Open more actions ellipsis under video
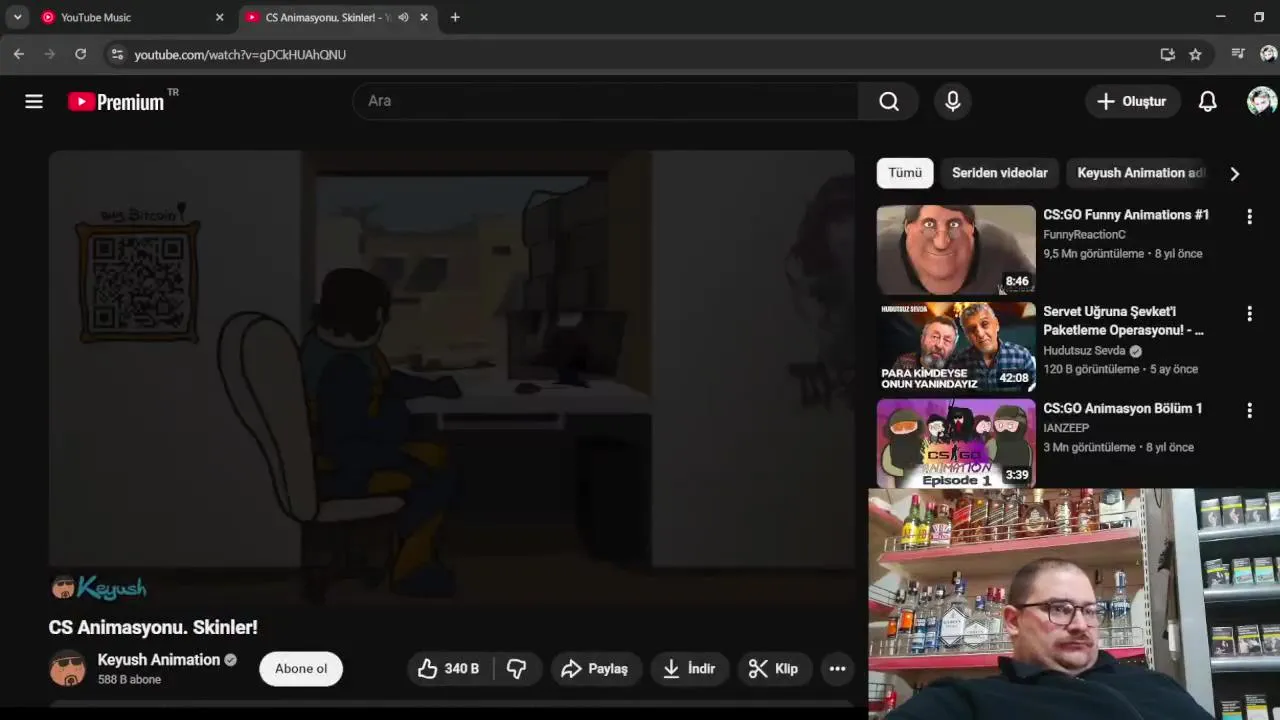 [838, 669]
